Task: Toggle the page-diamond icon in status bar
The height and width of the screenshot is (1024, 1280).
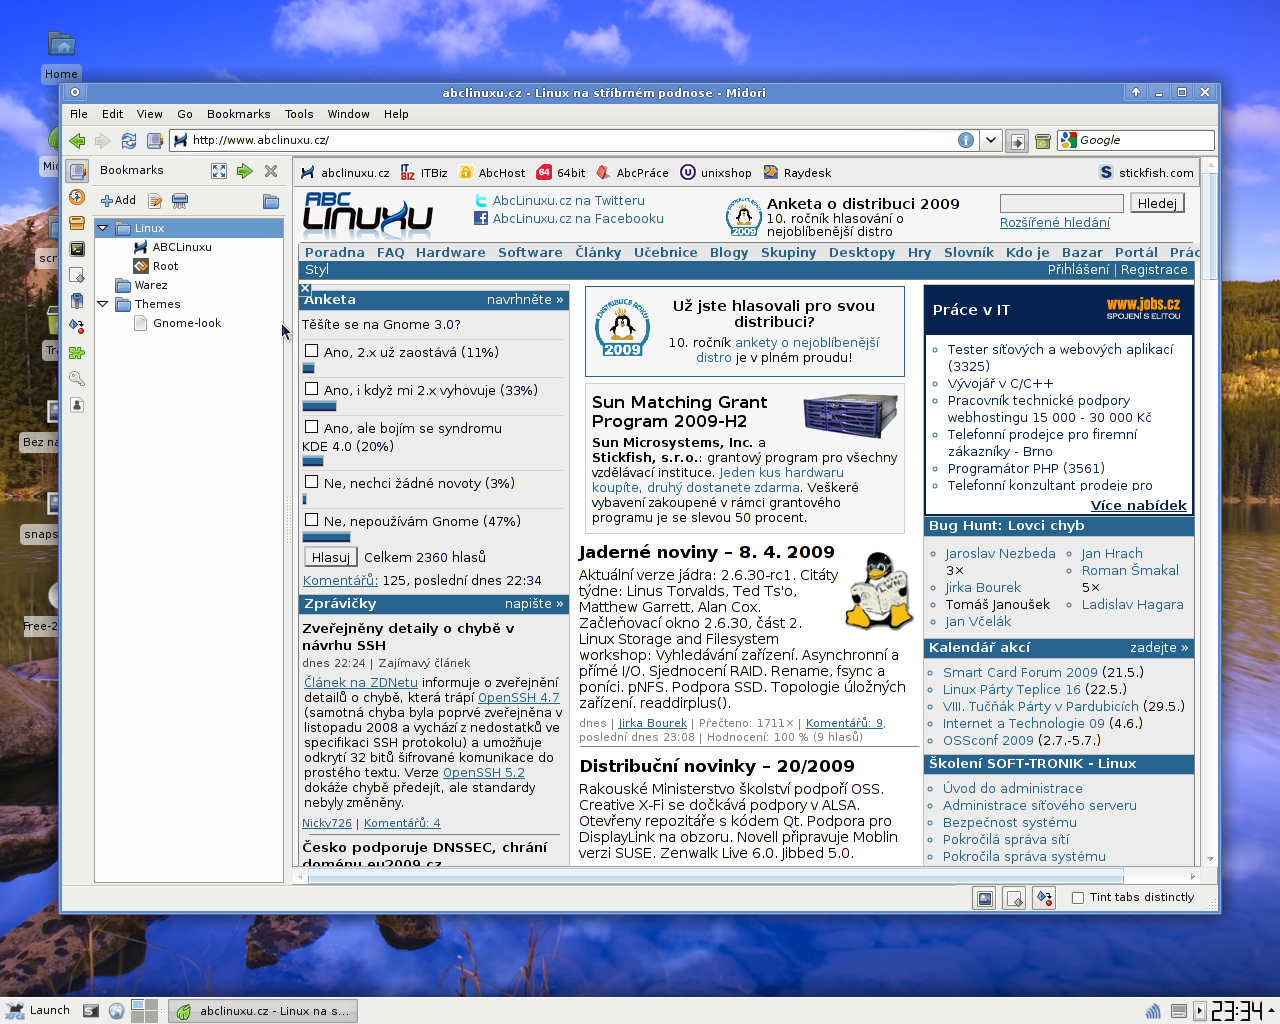Action: [x=1014, y=898]
